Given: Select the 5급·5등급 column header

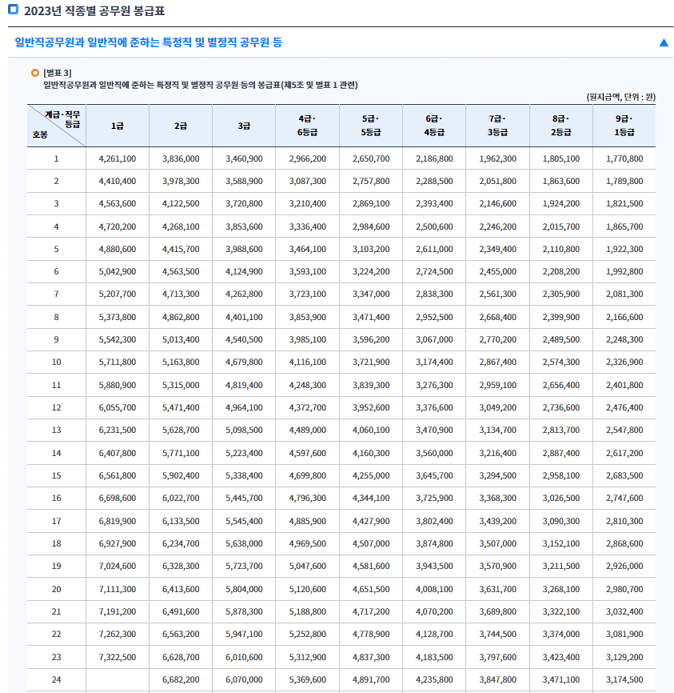Looking at the screenshot, I should click(x=371, y=126).
